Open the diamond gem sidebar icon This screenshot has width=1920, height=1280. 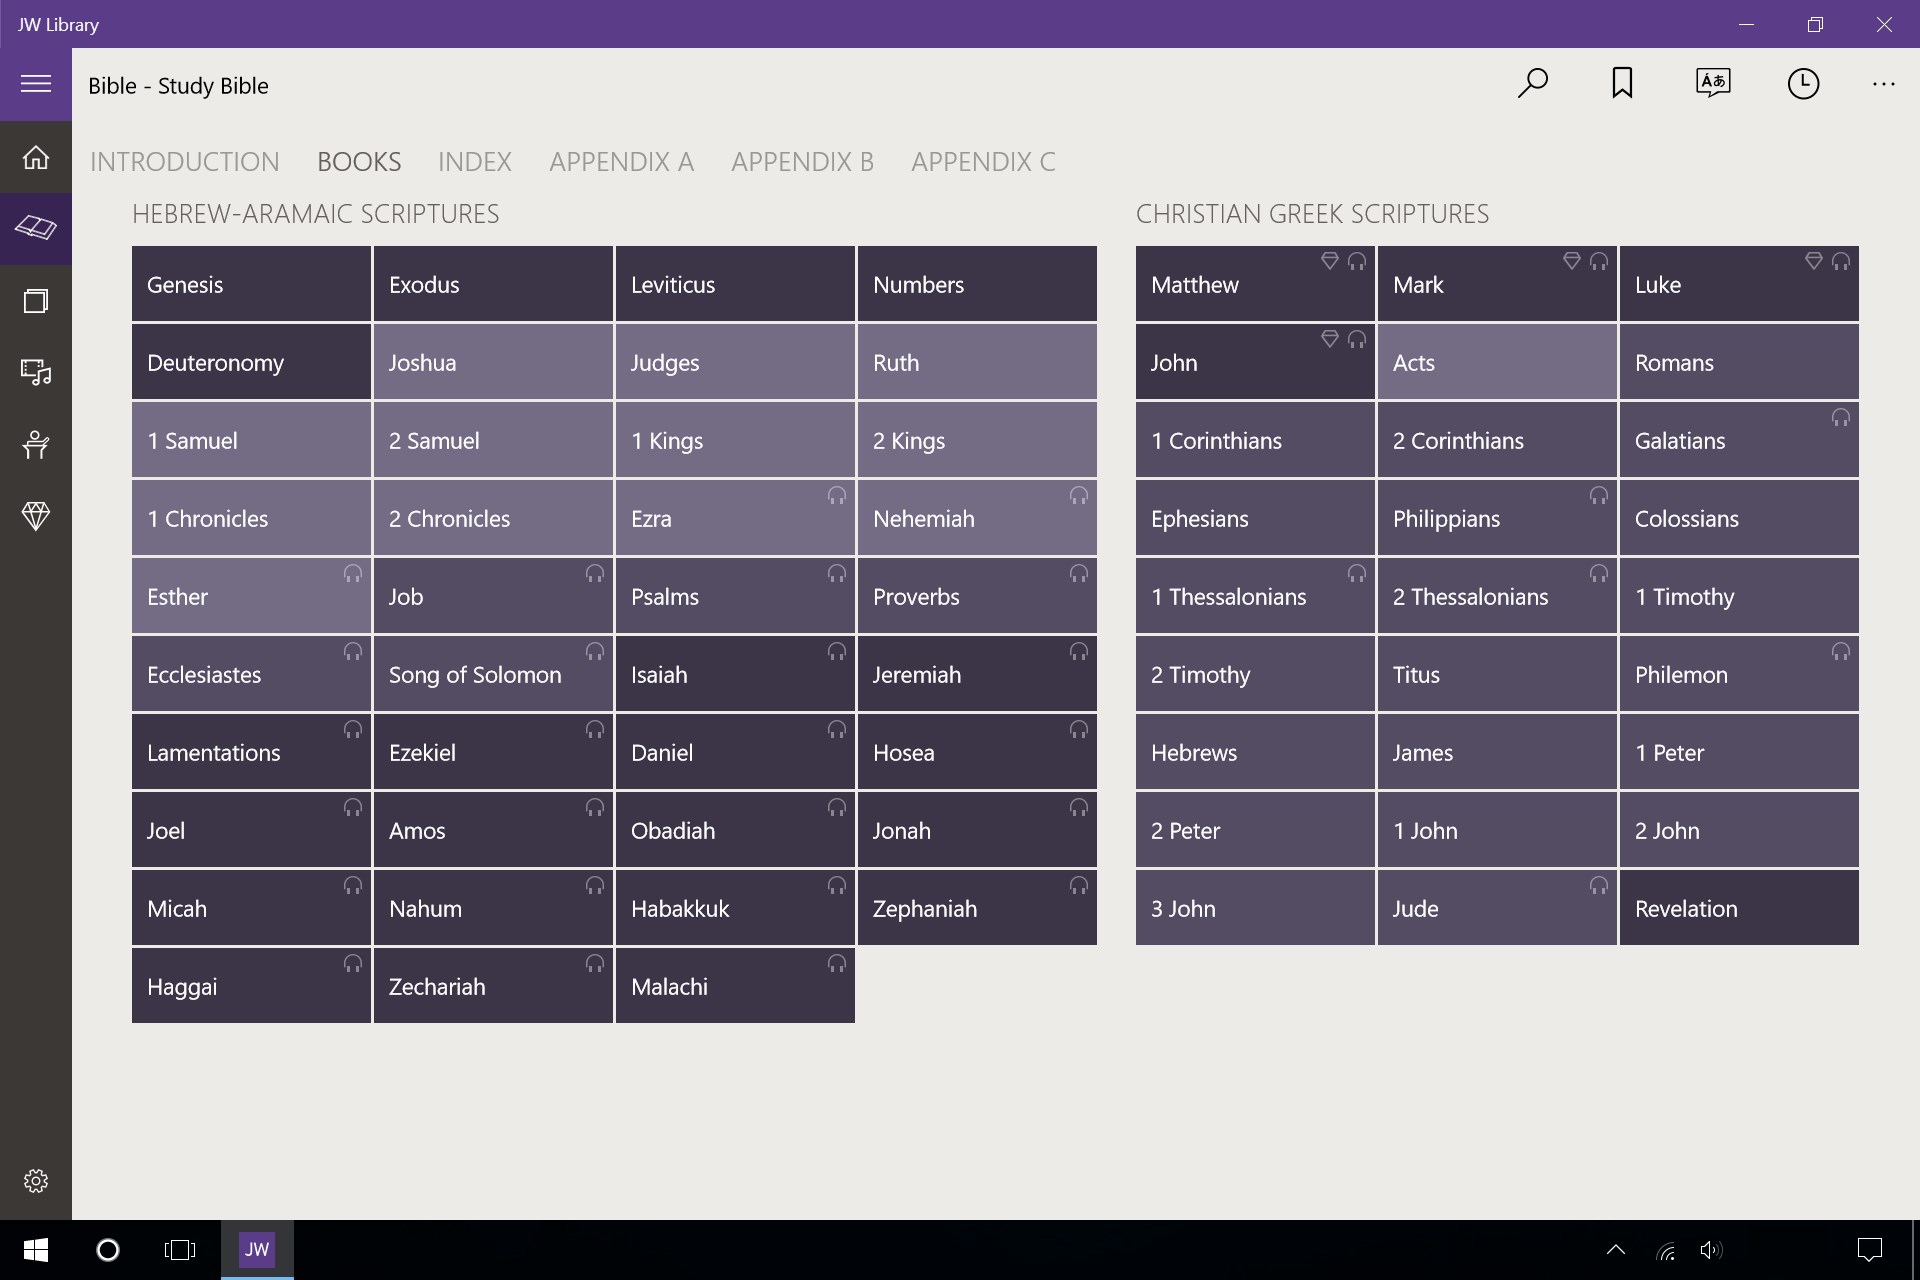[x=36, y=516]
